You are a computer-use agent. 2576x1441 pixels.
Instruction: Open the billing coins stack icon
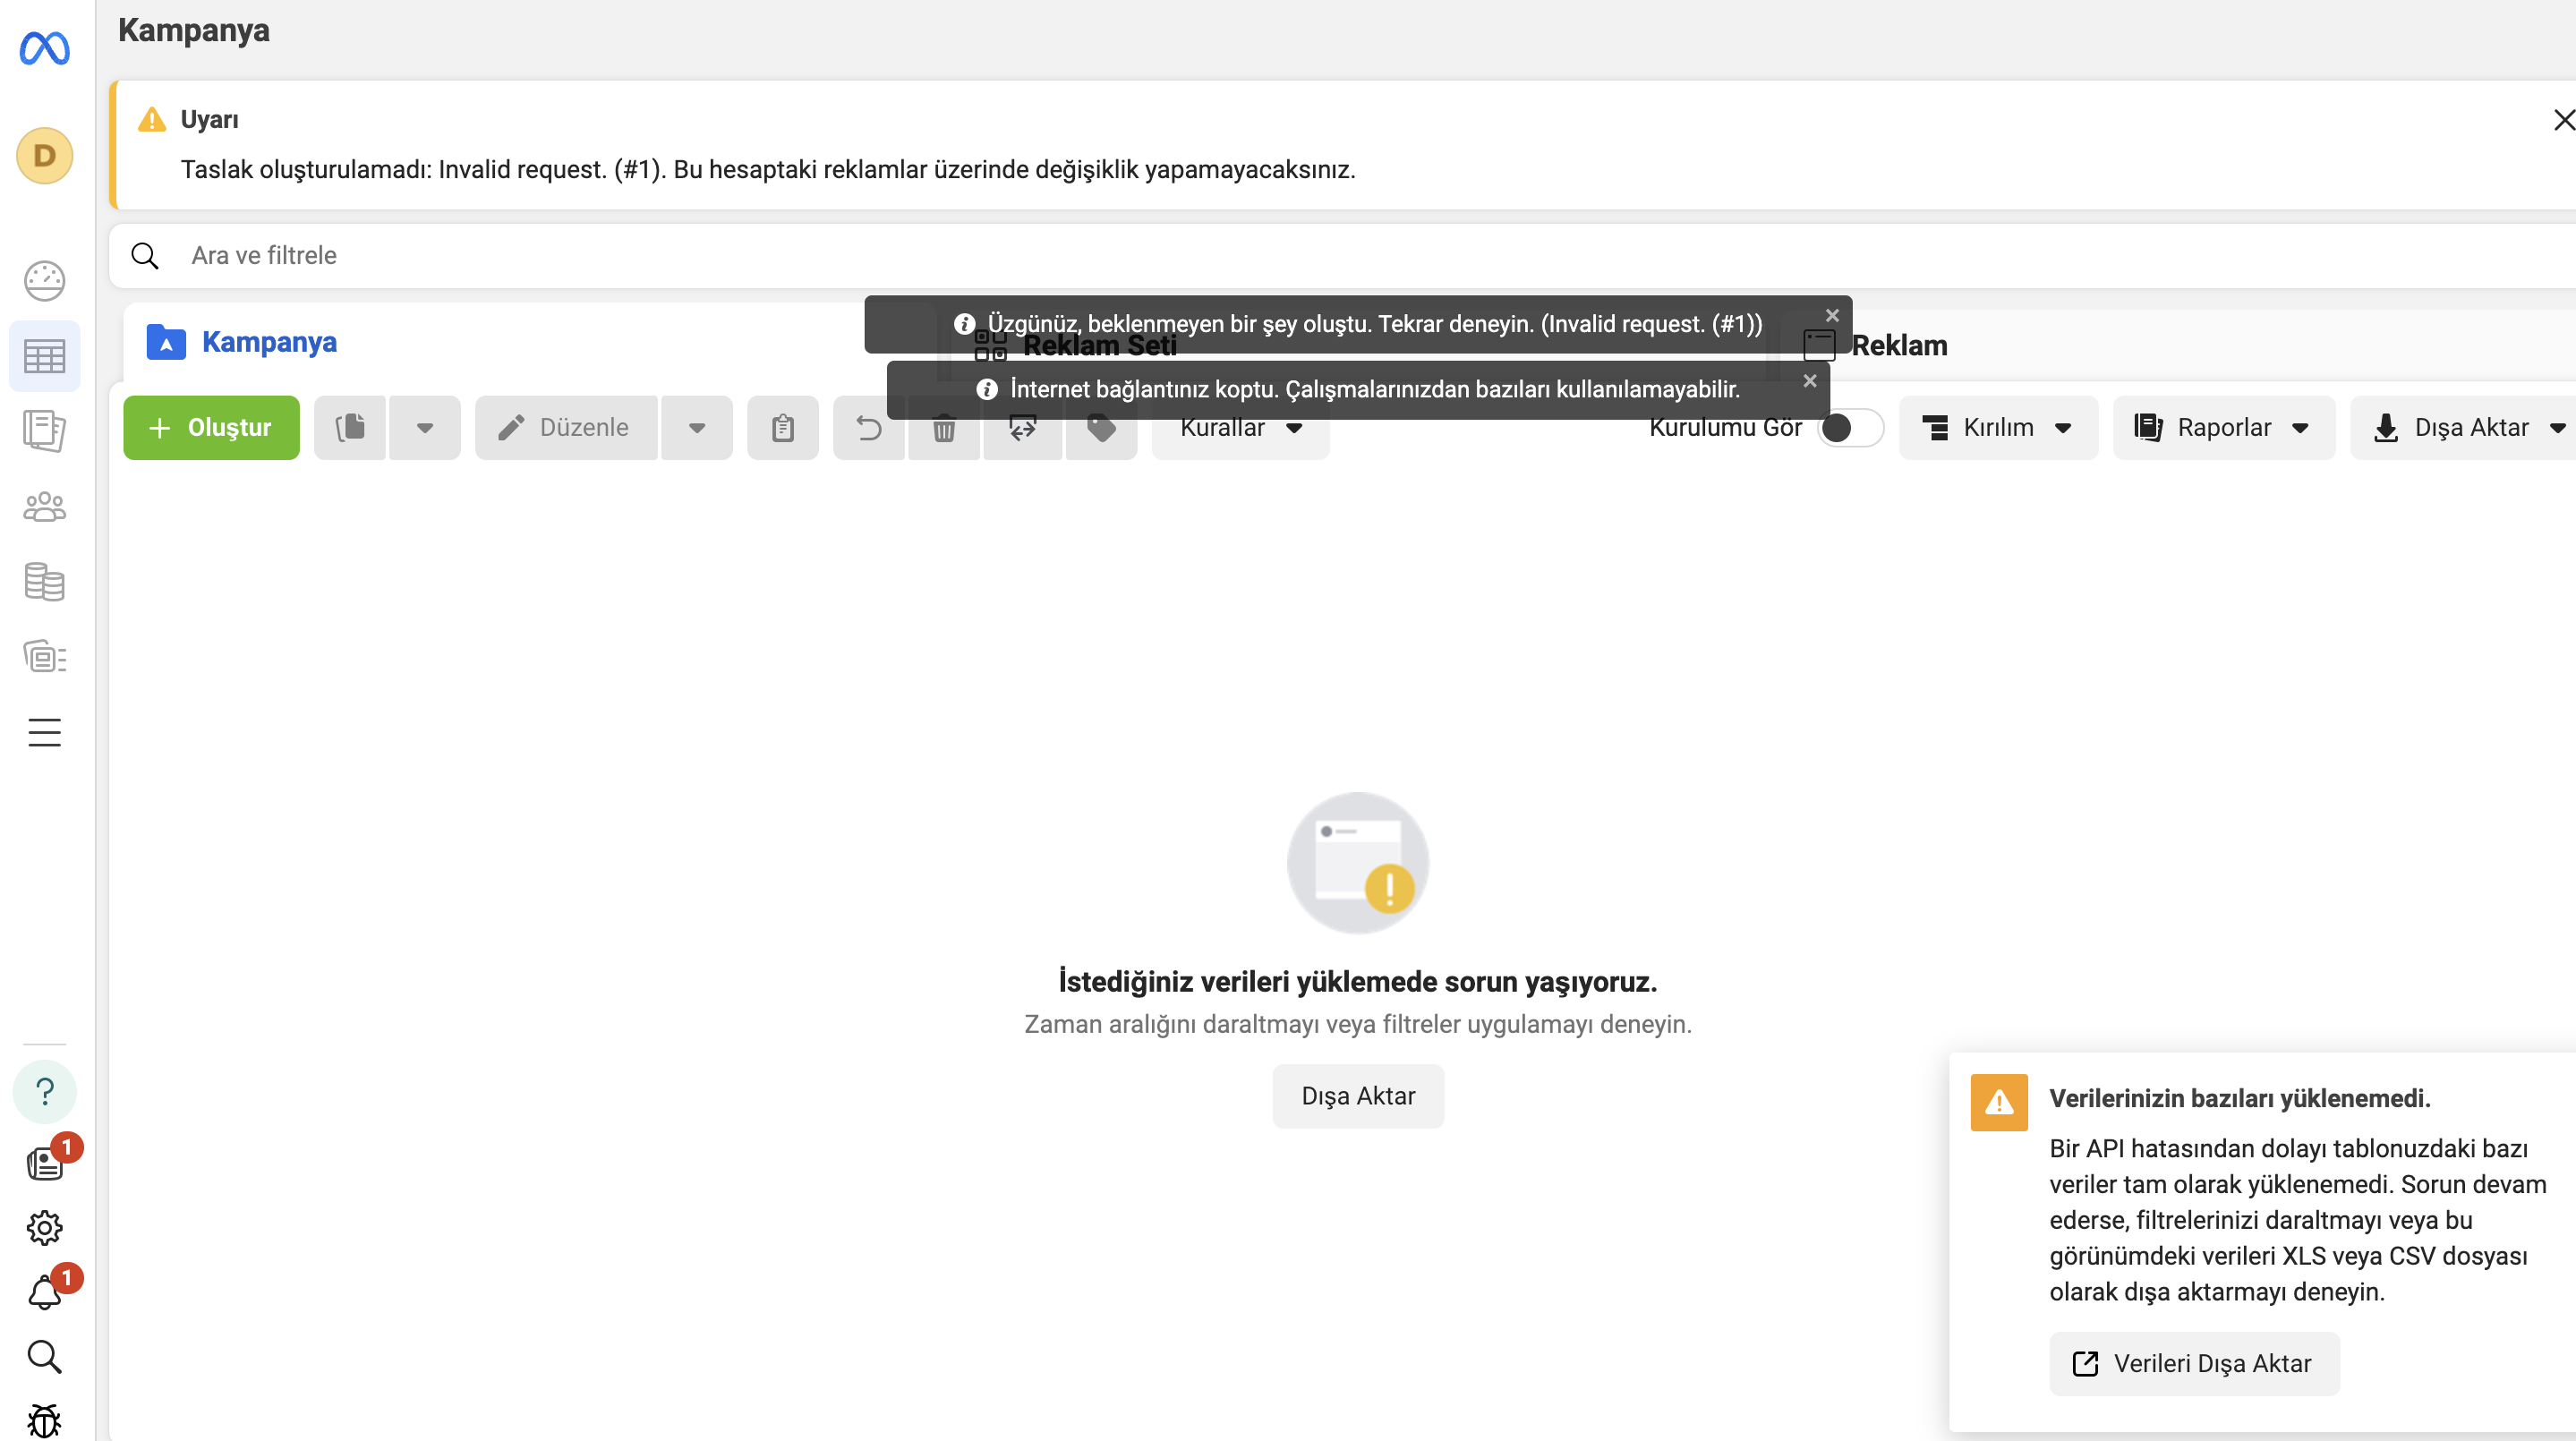45,582
